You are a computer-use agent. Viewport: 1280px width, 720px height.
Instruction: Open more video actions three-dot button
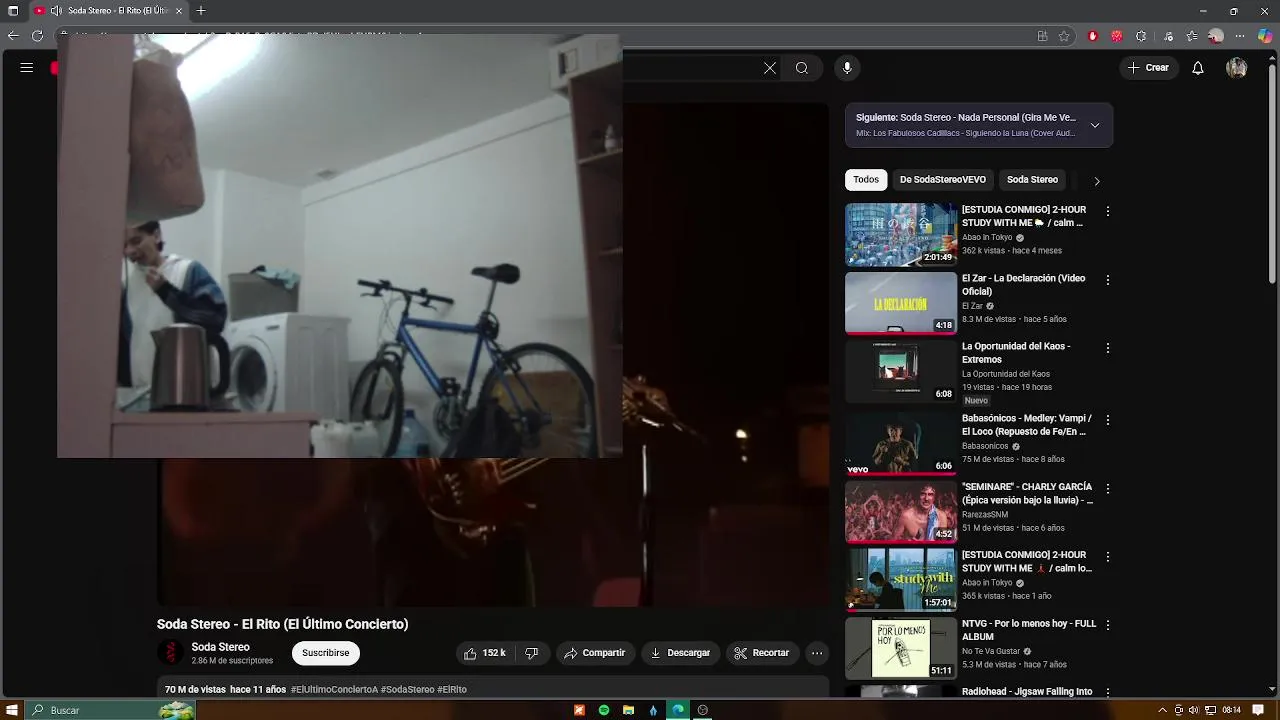817,653
